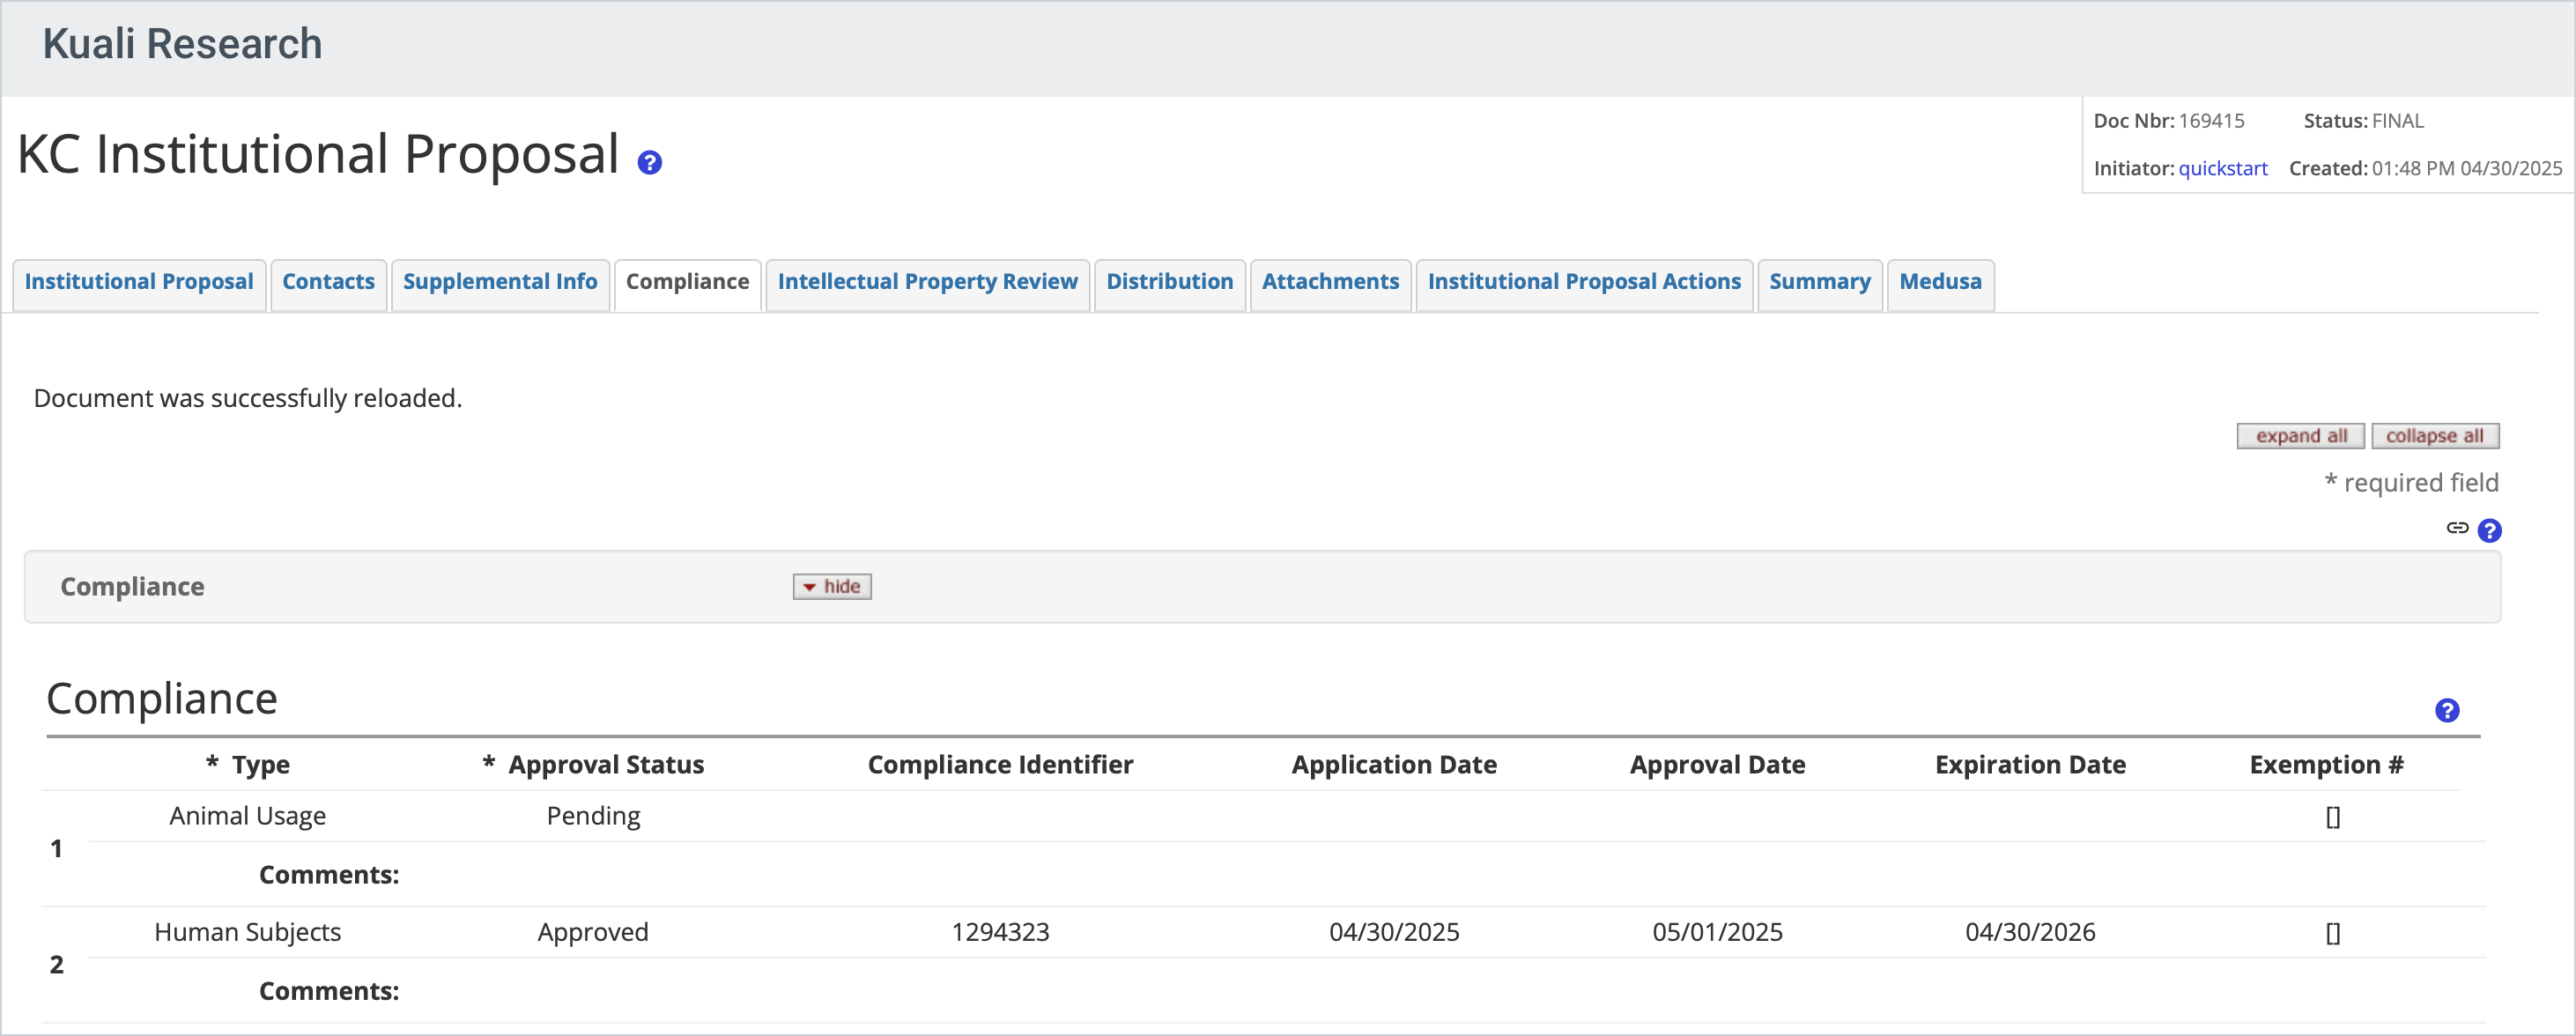The height and width of the screenshot is (1036, 2576).
Task: Collapse all sections on the page
Action: [2435, 435]
